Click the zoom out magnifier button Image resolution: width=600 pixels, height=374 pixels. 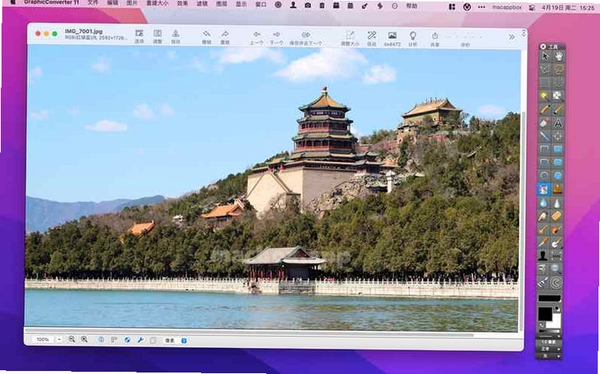click(x=72, y=339)
